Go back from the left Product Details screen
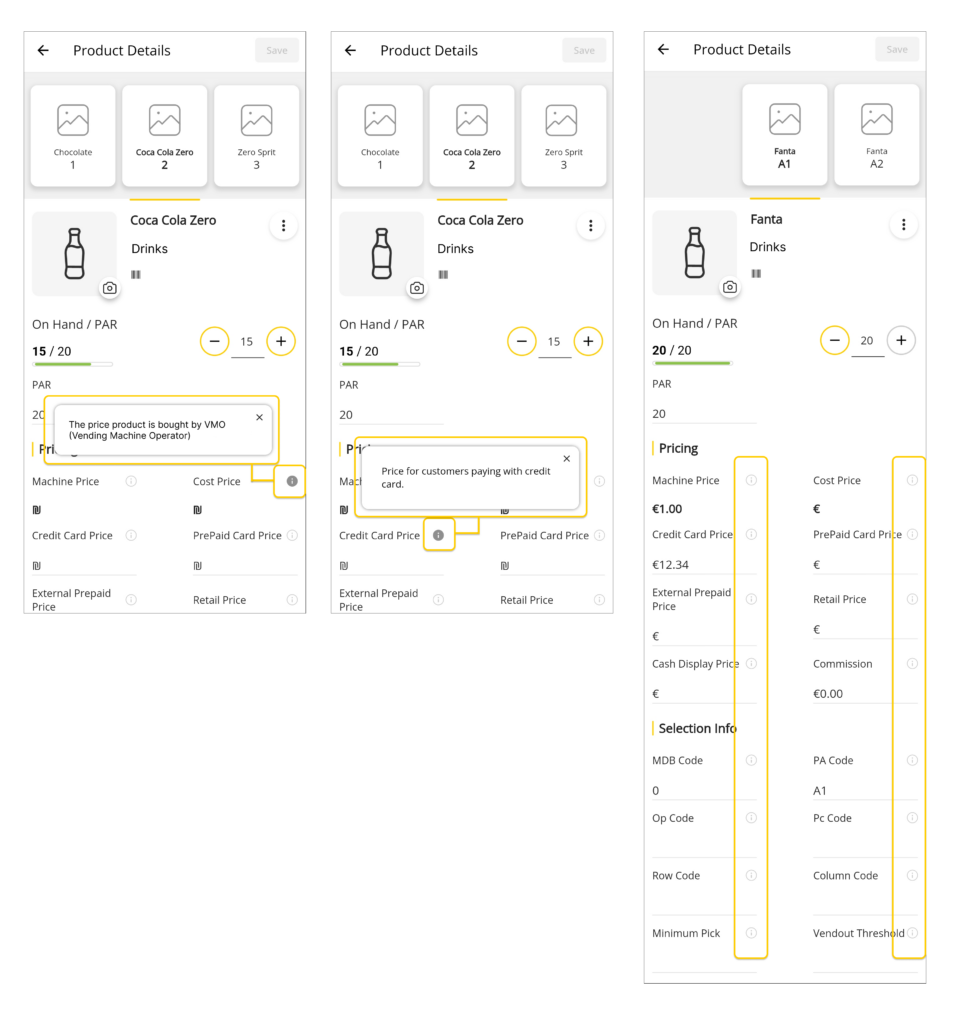 click(x=43, y=50)
